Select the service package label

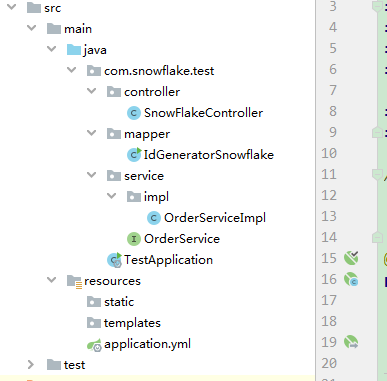[x=144, y=176]
